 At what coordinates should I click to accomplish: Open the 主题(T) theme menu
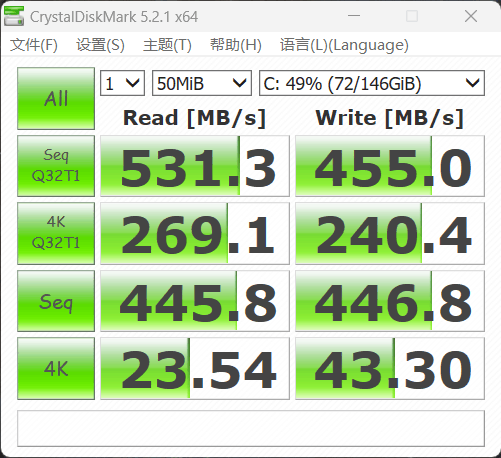167,45
